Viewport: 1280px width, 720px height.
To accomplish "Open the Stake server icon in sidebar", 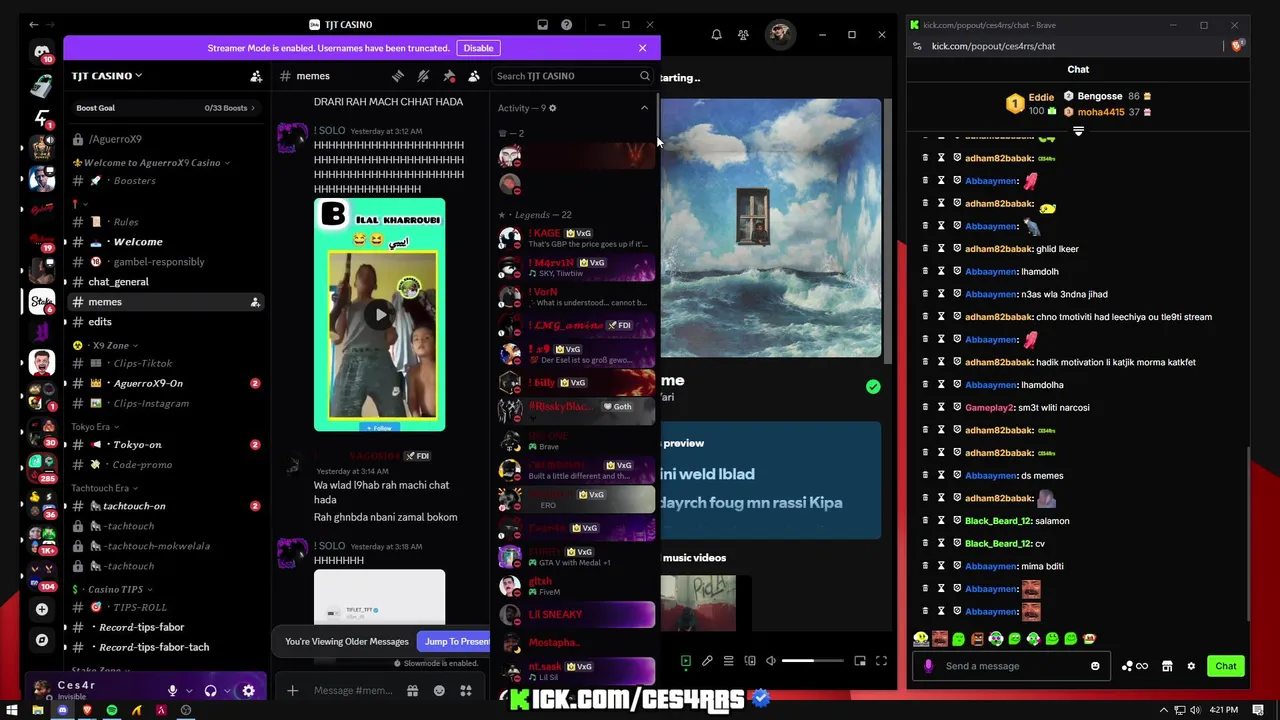I will coord(42,301).
